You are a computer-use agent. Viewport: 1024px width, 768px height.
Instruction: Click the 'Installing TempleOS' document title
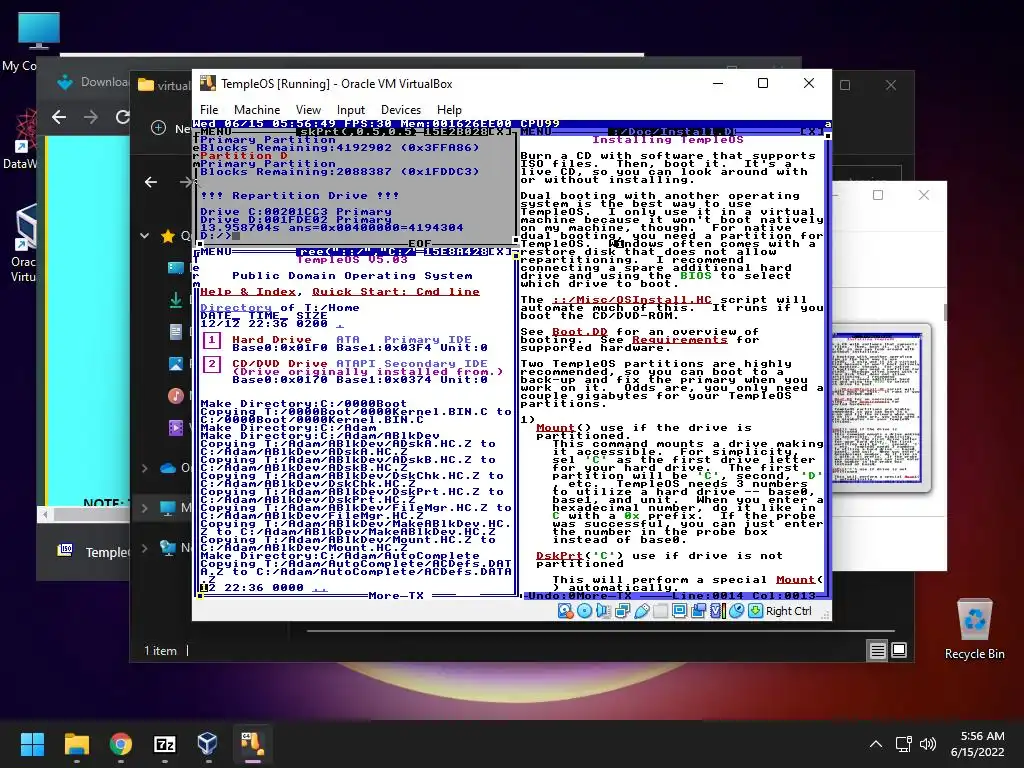pyautogui.click(x=667, y=140)
